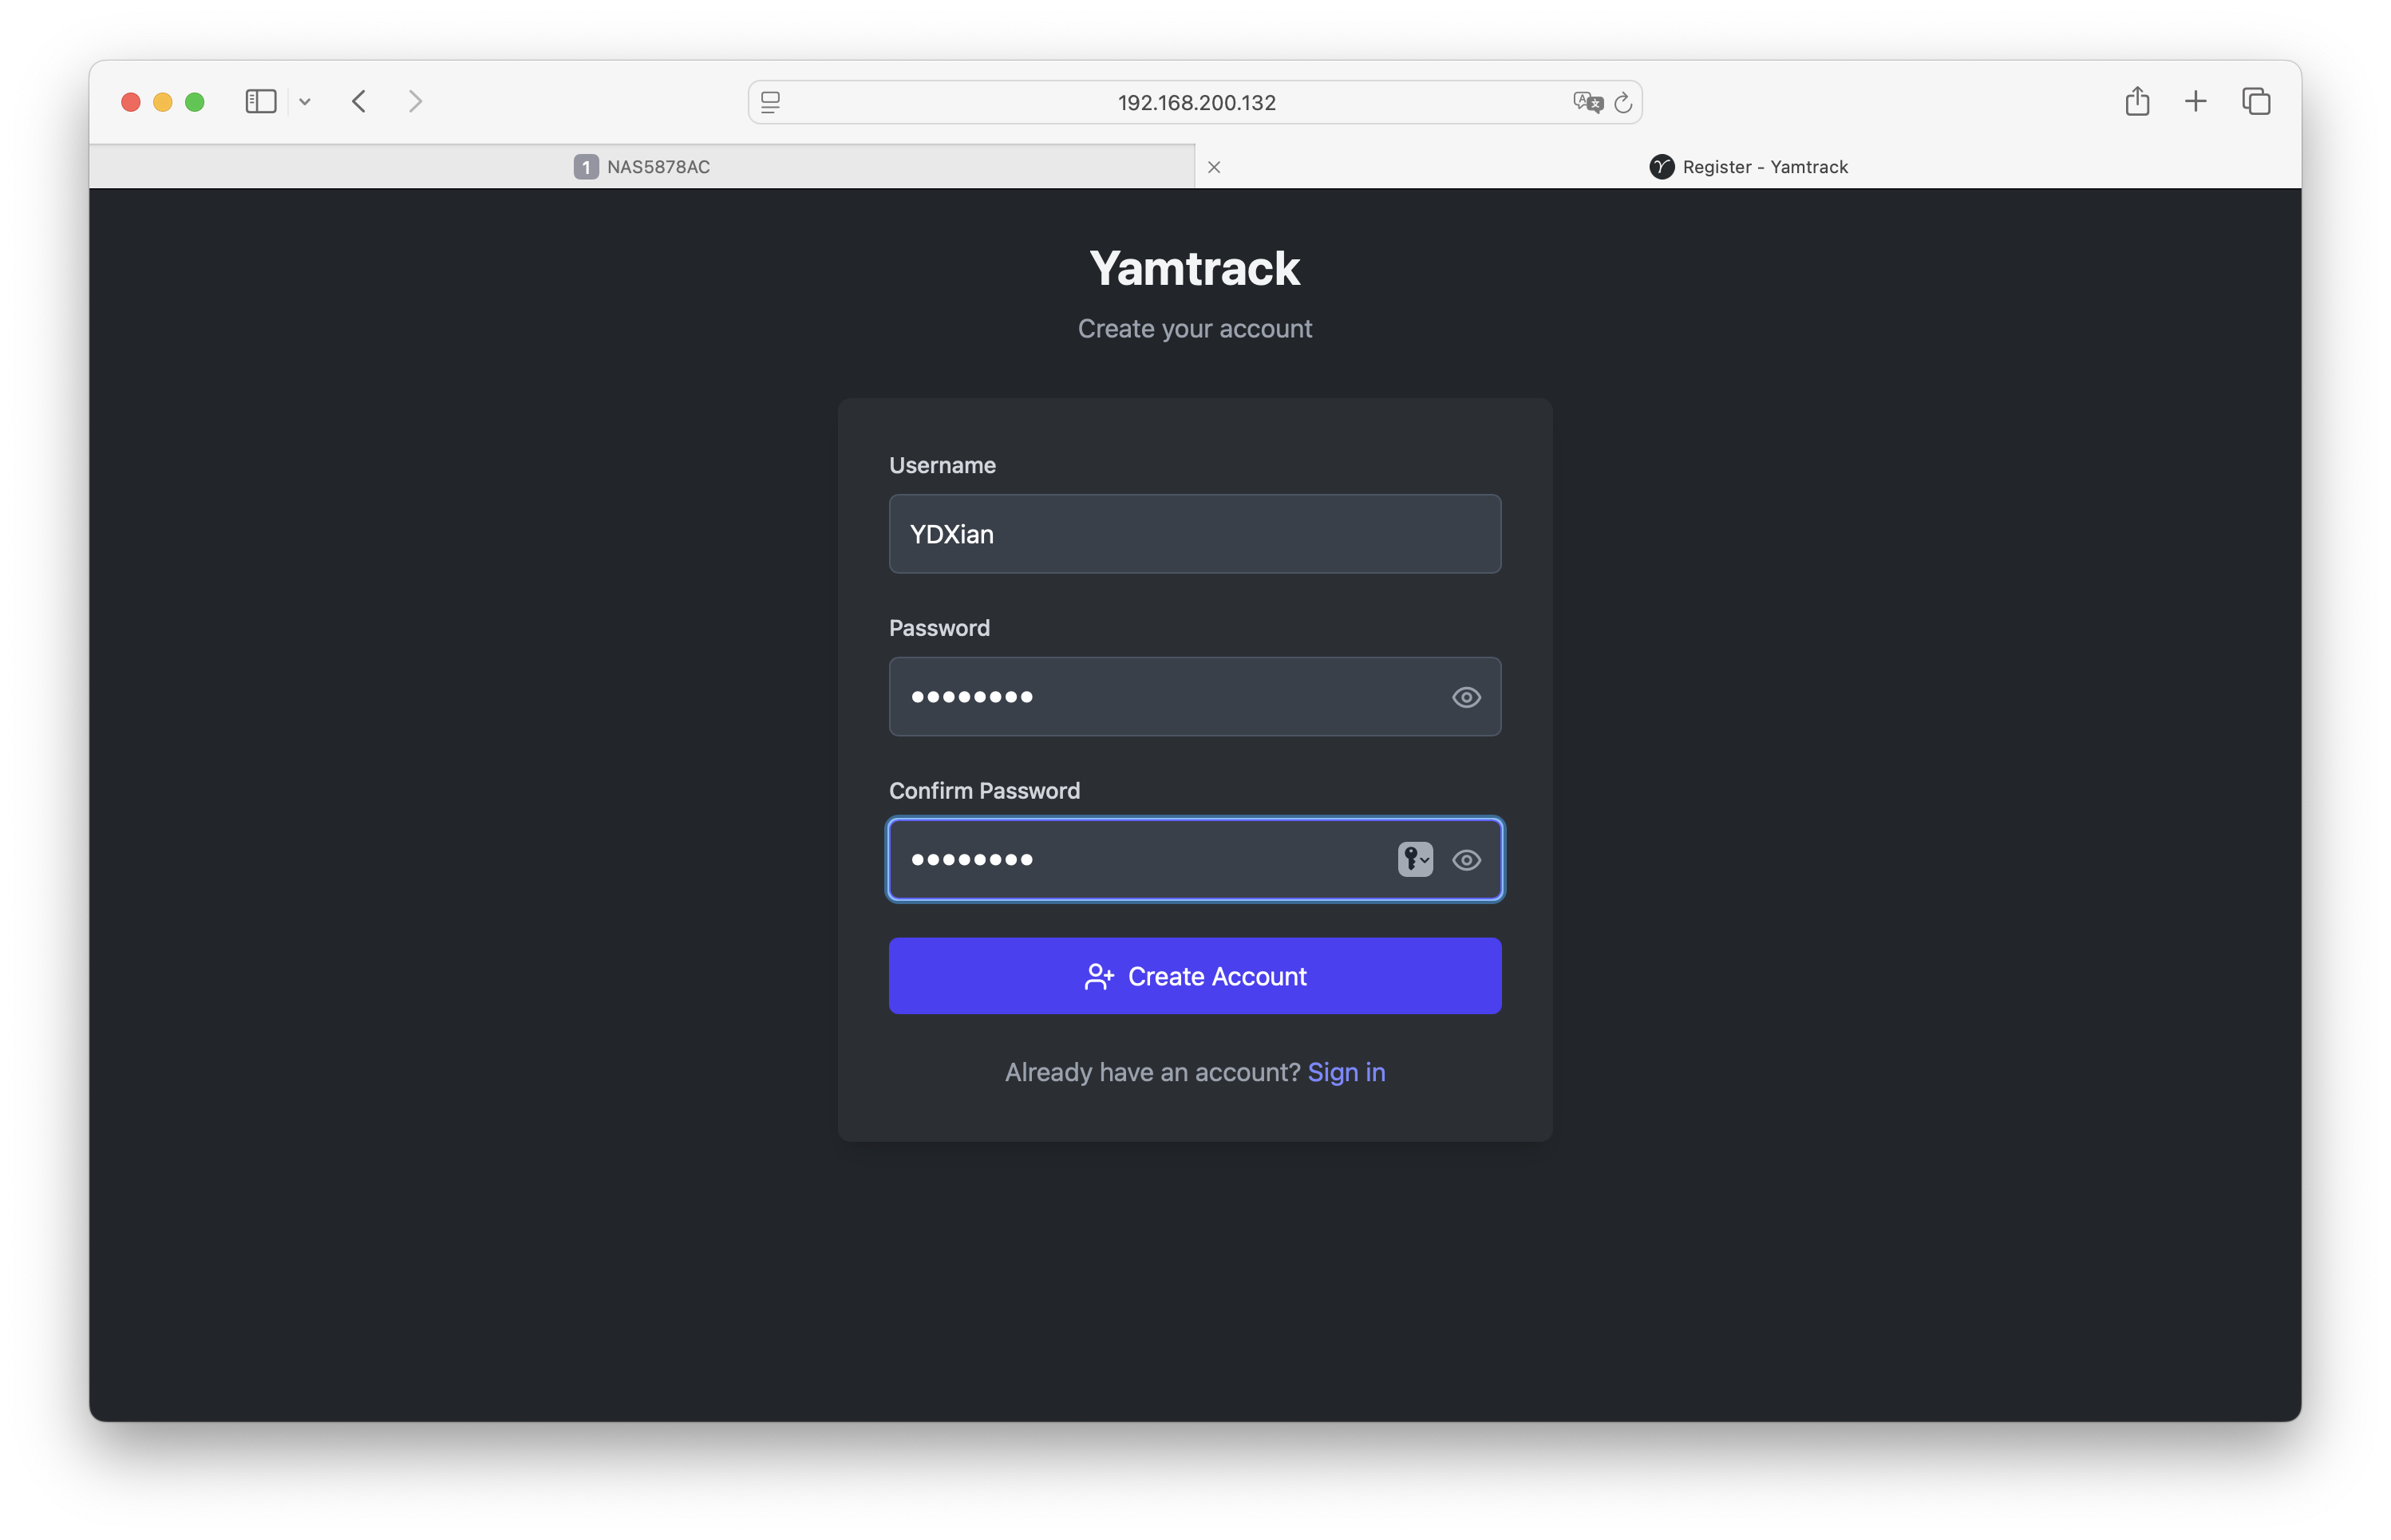Follow the Sign in link

1346,1072
